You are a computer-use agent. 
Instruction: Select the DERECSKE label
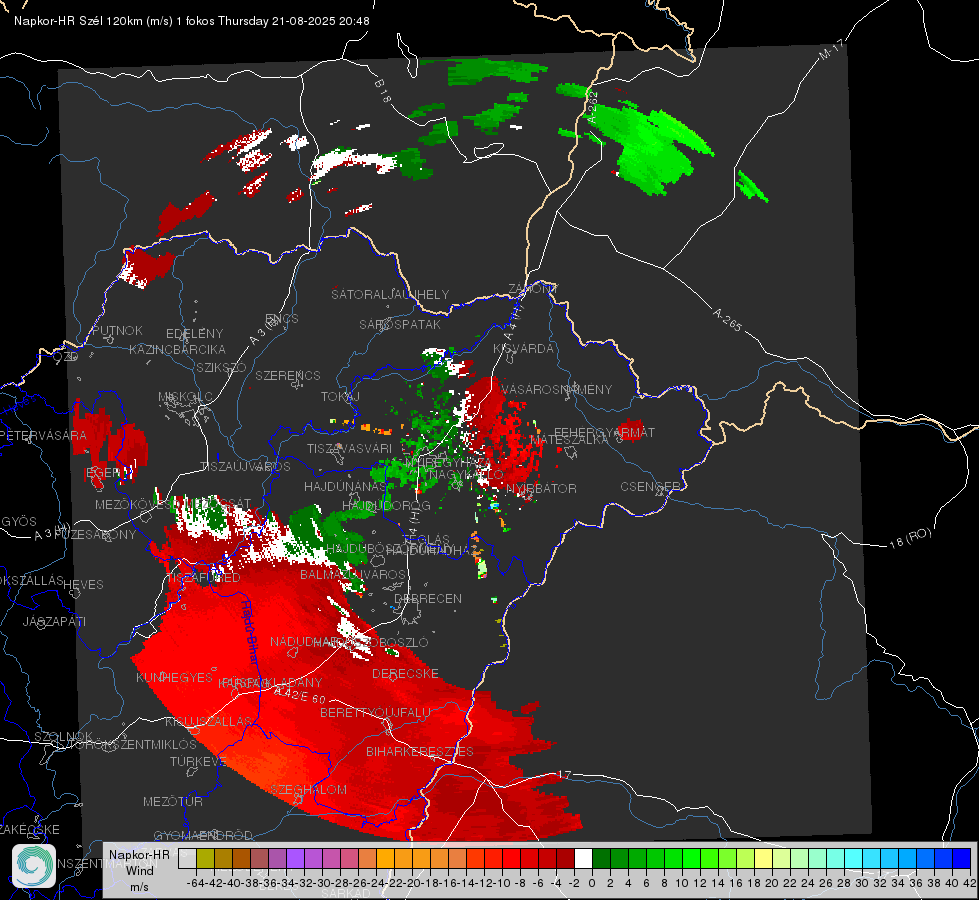(405, 674)
